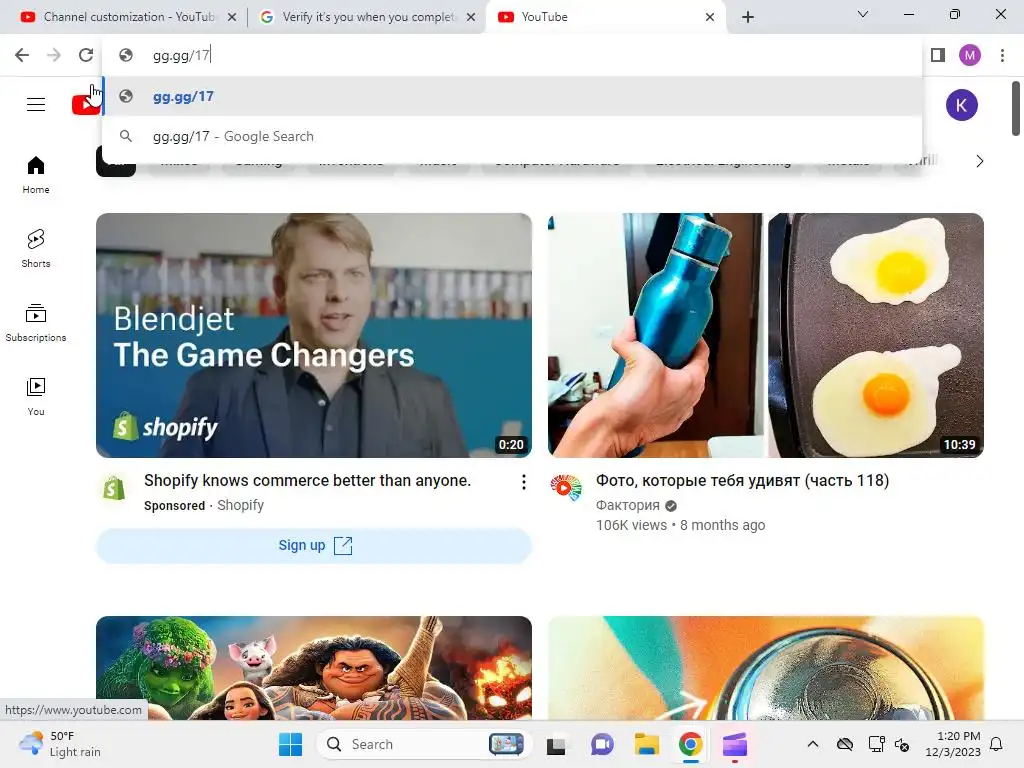Click the Shopify sponsor name link
The image size is (1024, 768).
(x=240, y=505)
